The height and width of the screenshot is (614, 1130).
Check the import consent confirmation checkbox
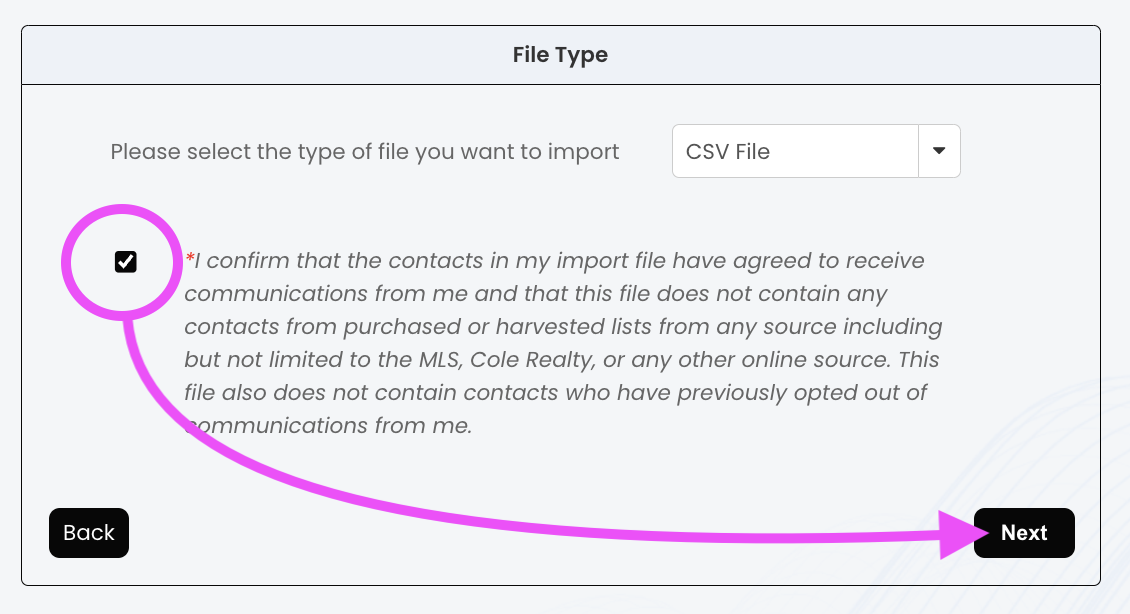(x=125, y=262)
